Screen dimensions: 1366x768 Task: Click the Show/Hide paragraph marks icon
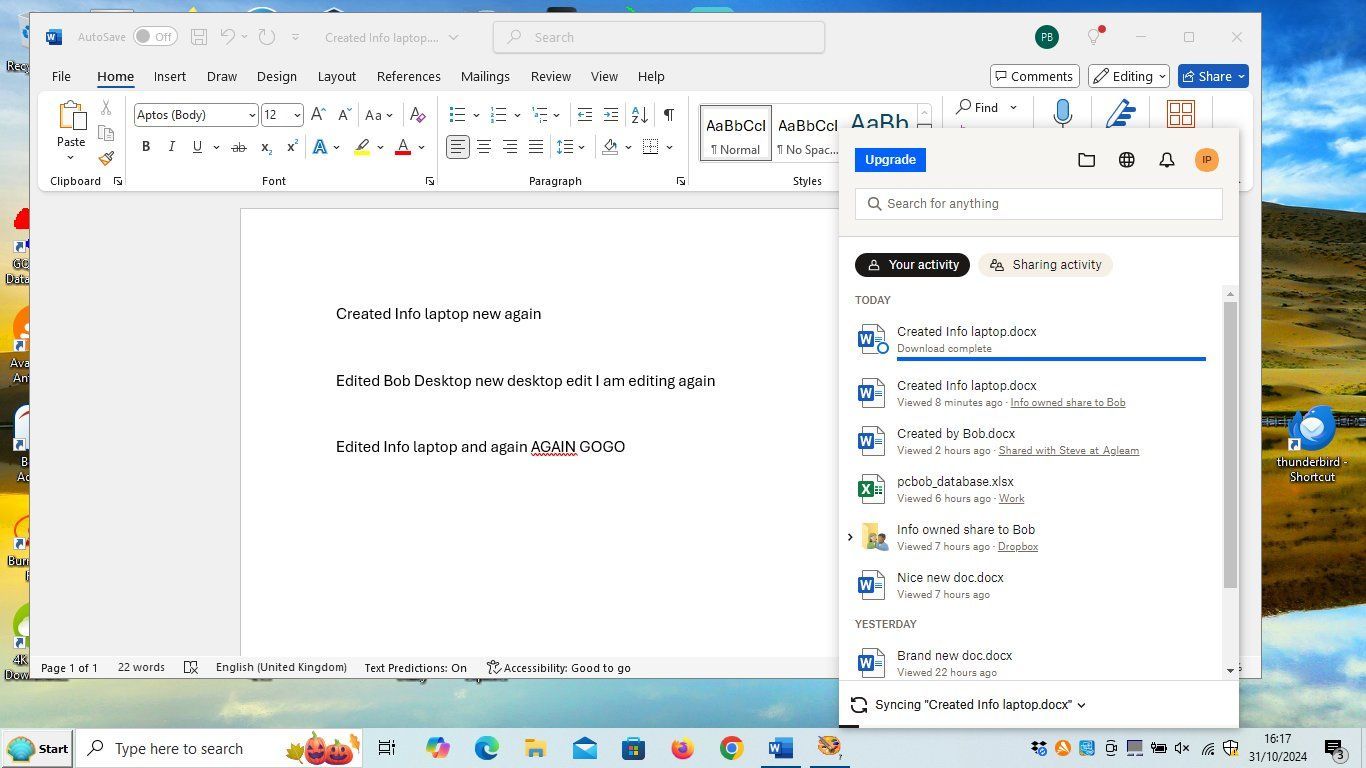click(x=668, y=115)
